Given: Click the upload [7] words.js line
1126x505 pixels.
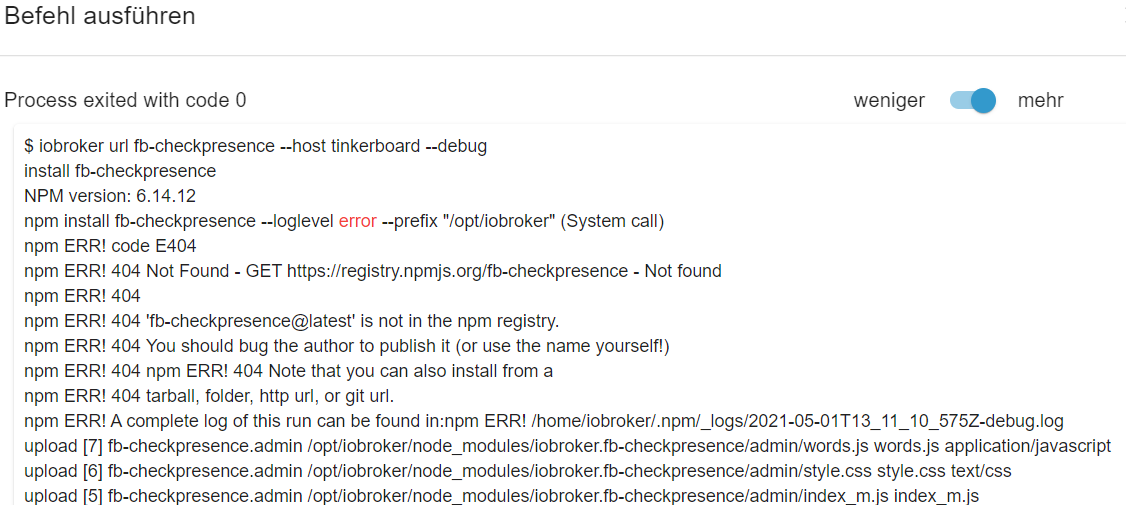Looking at the screenshot, I should [567, 446].
